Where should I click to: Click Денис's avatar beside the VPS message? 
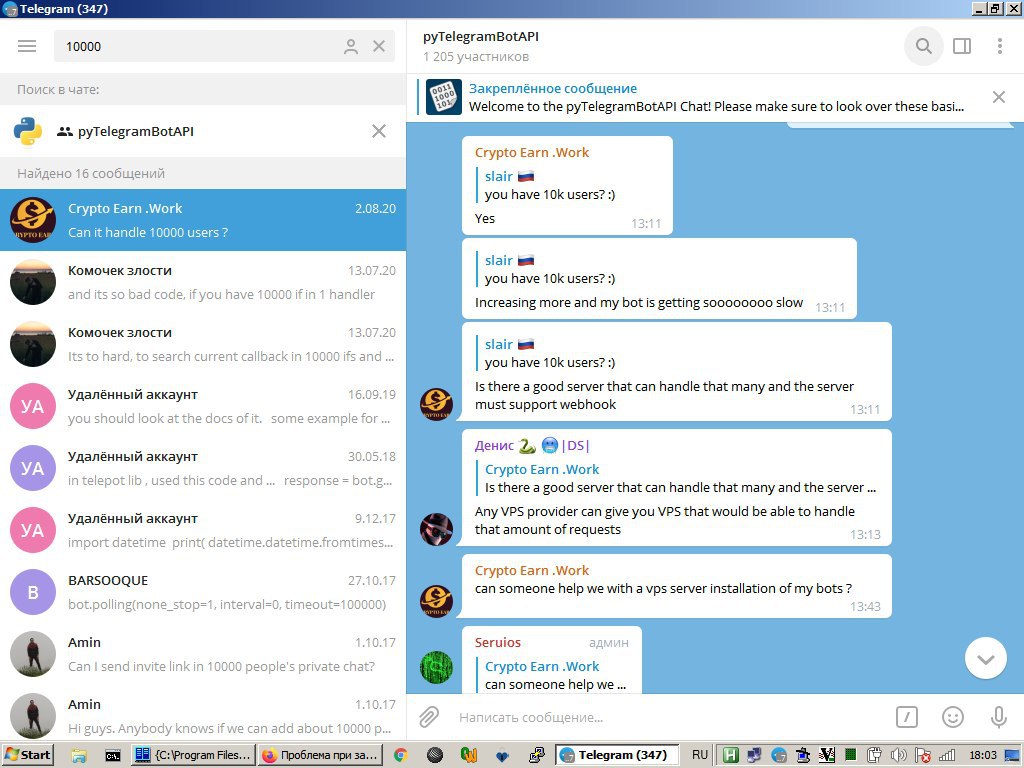pos(436,529)
